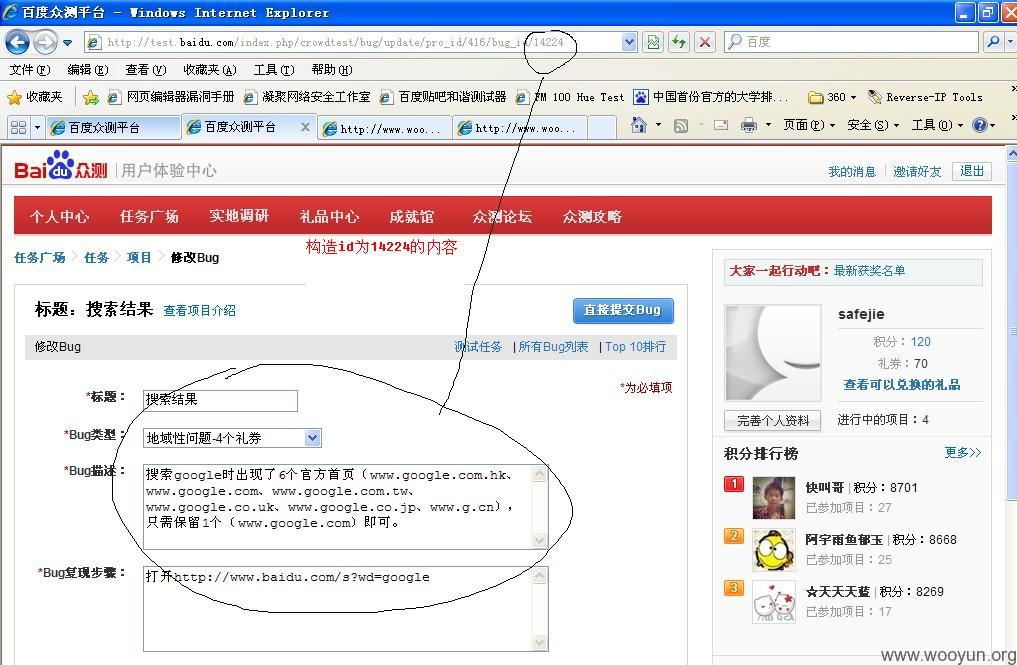The height and width of the screenshot is (665, 1017).
Task: Open Top 10排行 link
Action: click(635, 347)
